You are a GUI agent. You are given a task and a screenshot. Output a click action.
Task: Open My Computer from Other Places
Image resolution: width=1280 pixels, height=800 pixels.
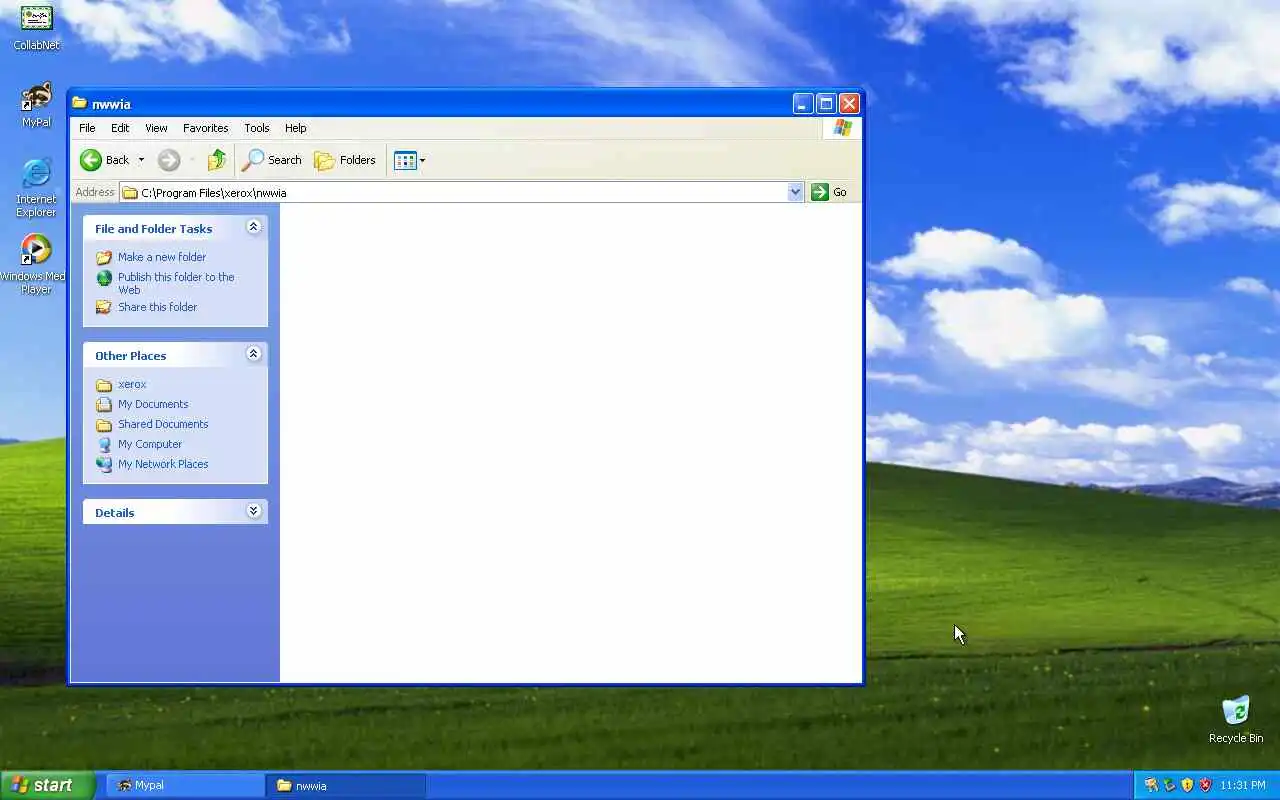[x=150, y=444]
